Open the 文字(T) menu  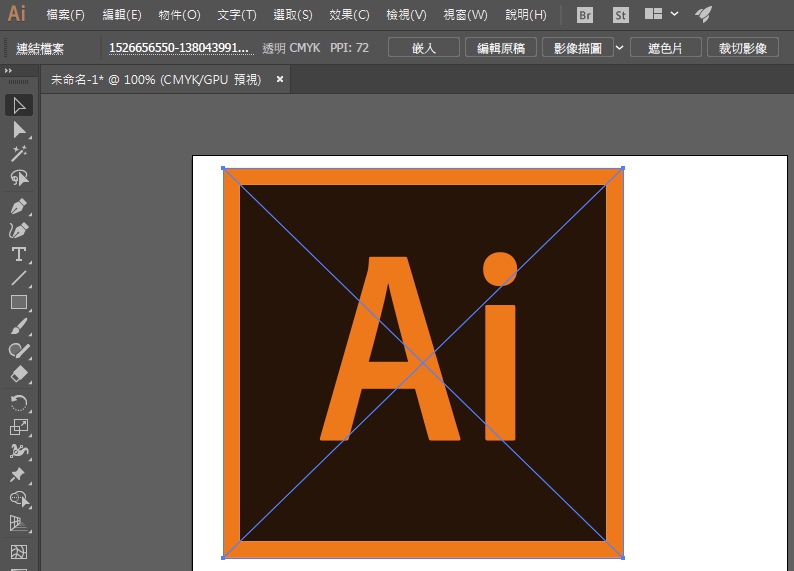[x=237, y=15]
